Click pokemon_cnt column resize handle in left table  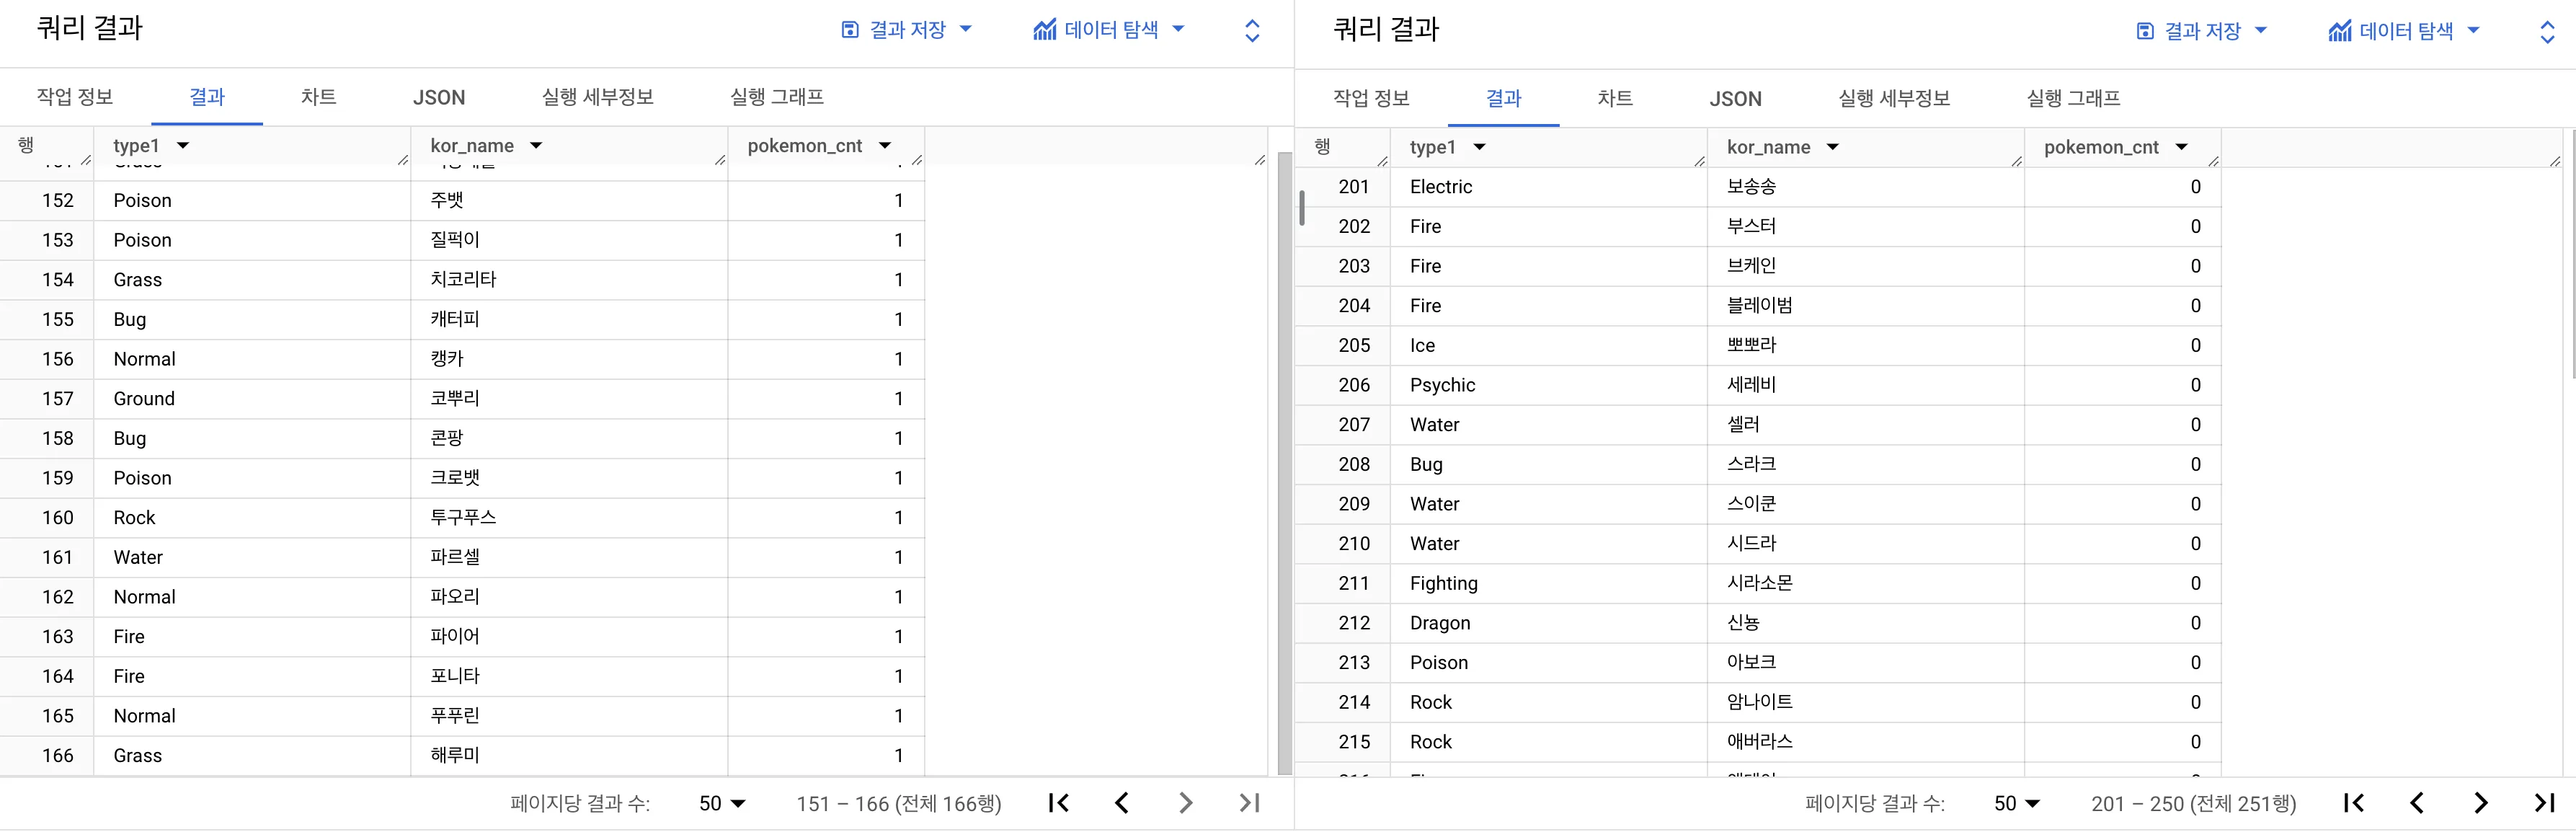[x=917, y=160]
